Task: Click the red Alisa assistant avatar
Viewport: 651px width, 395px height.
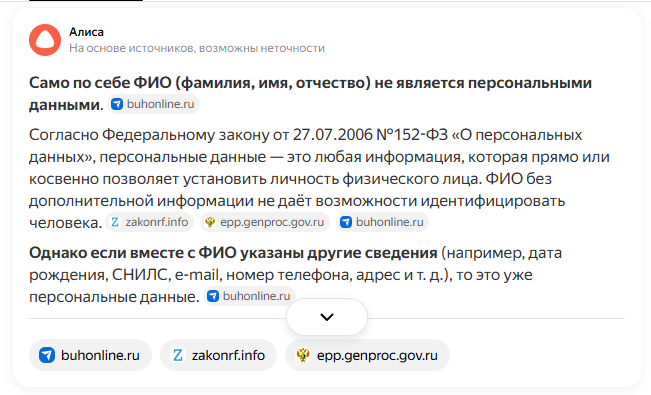Action: pyautogui.click(x=45, y=40)
